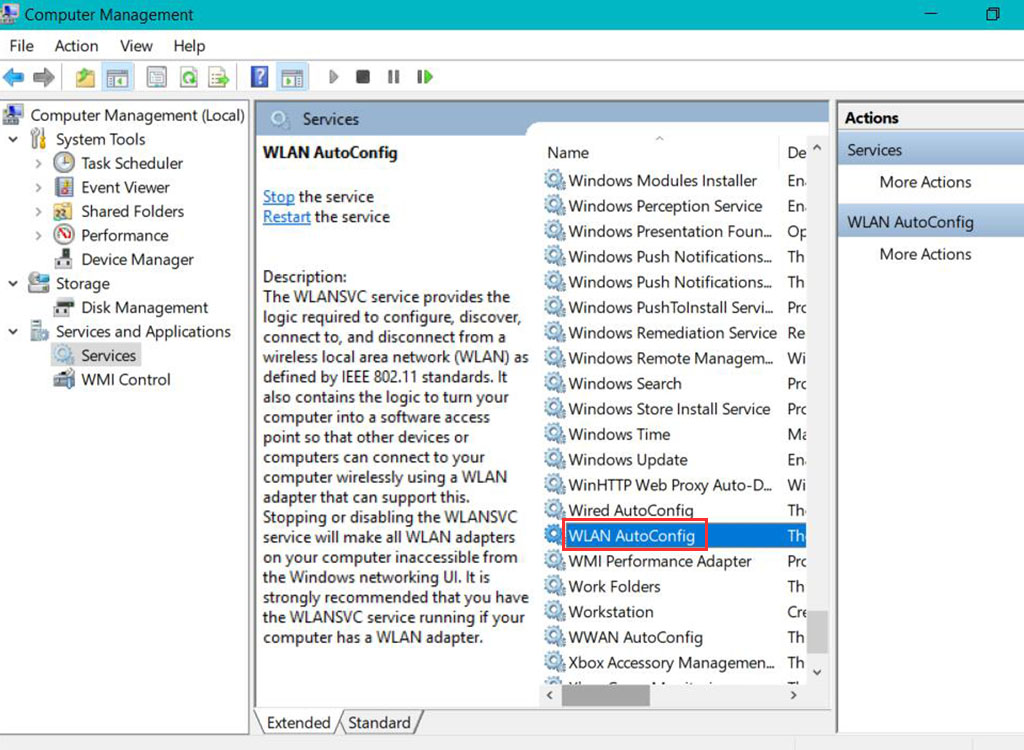
Task: Click the vertical scrollbar thumb
Action: coord(817,632)
